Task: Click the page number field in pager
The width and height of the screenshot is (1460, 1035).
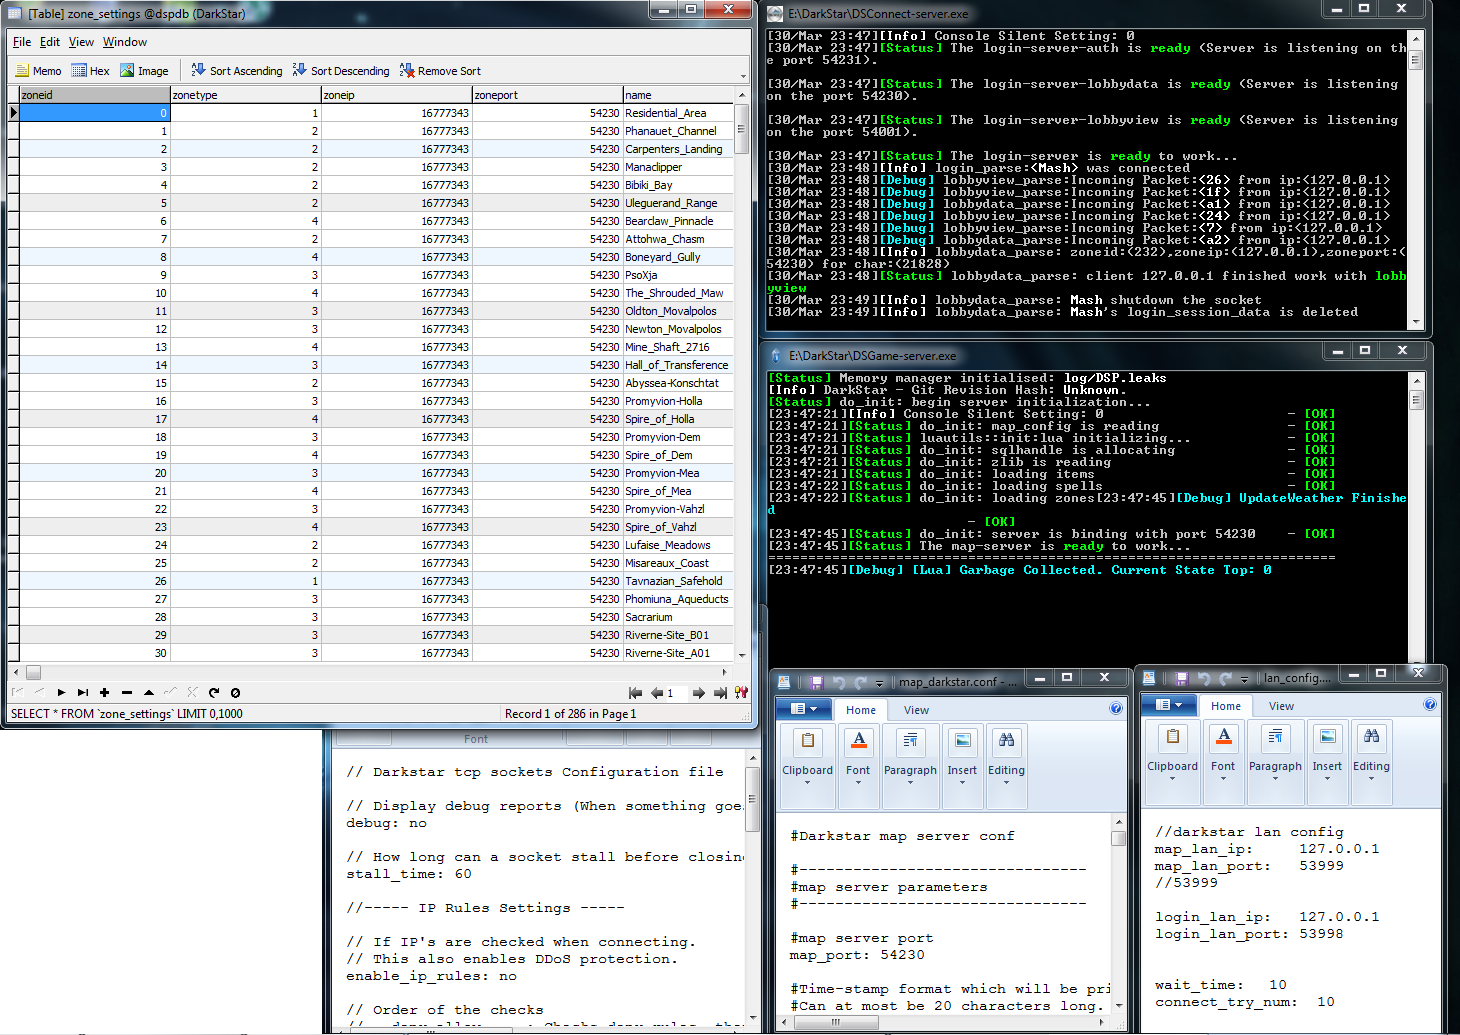Action: tap(676, 692)
